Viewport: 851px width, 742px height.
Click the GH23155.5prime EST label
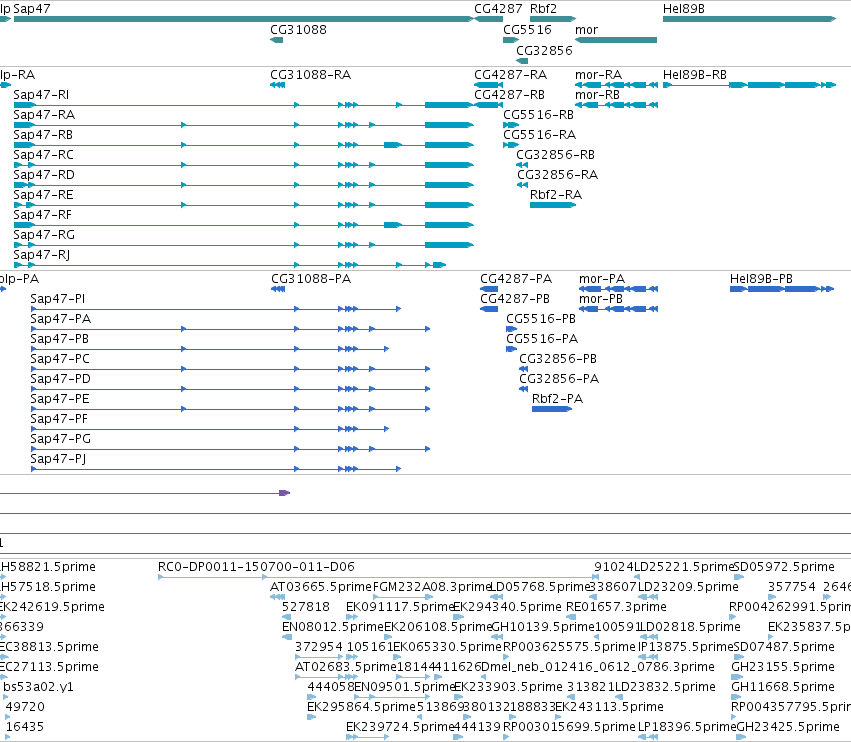pyautogui.click(x=783, y=667)
